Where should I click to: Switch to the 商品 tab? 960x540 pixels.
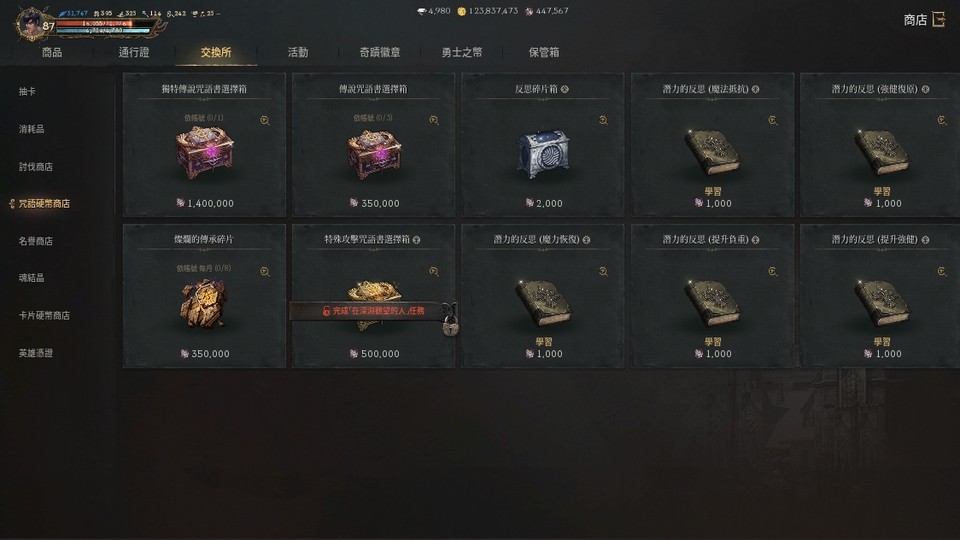point(52,53)
